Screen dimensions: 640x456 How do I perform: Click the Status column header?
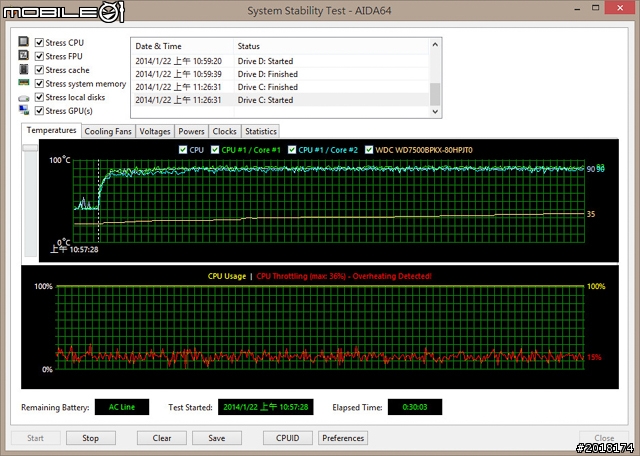coord(331,46)
